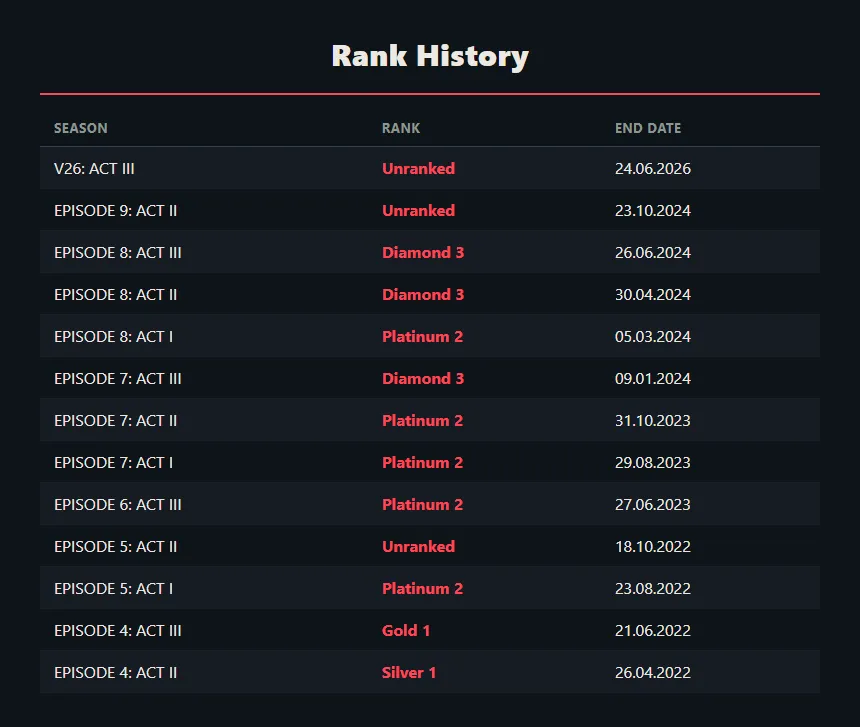Click the "EPISODE 5: ACT I" season cell
Screen dimensions: 860x727
(114, 589)
